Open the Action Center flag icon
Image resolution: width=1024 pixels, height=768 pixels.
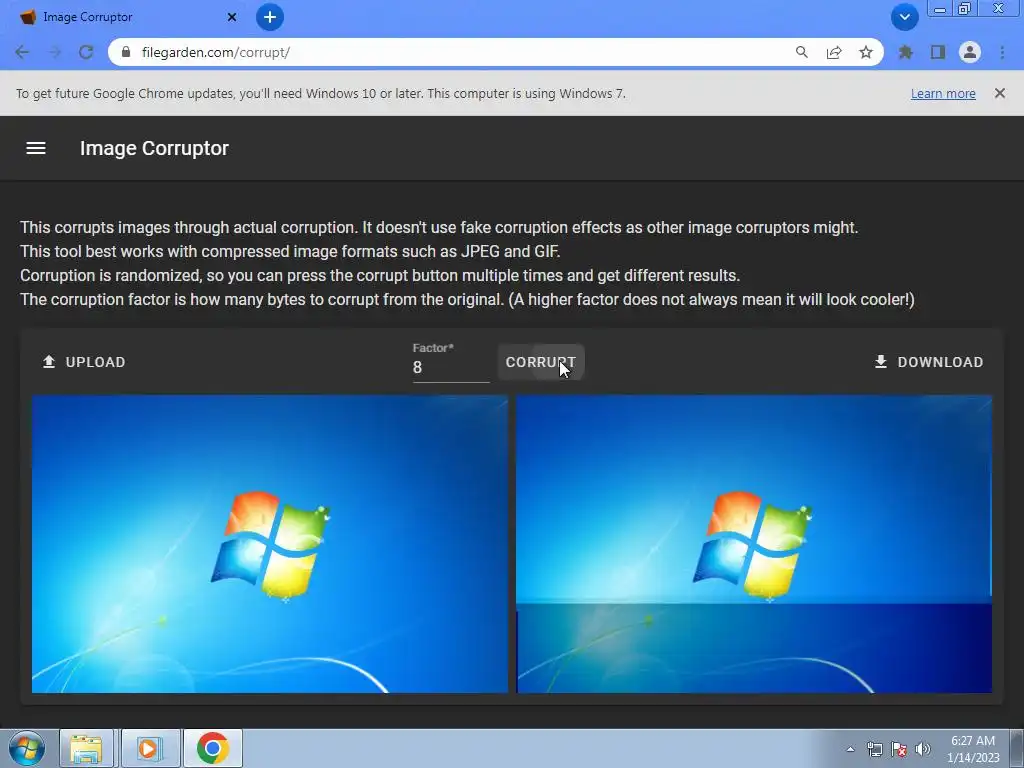(x=899, y=749)
